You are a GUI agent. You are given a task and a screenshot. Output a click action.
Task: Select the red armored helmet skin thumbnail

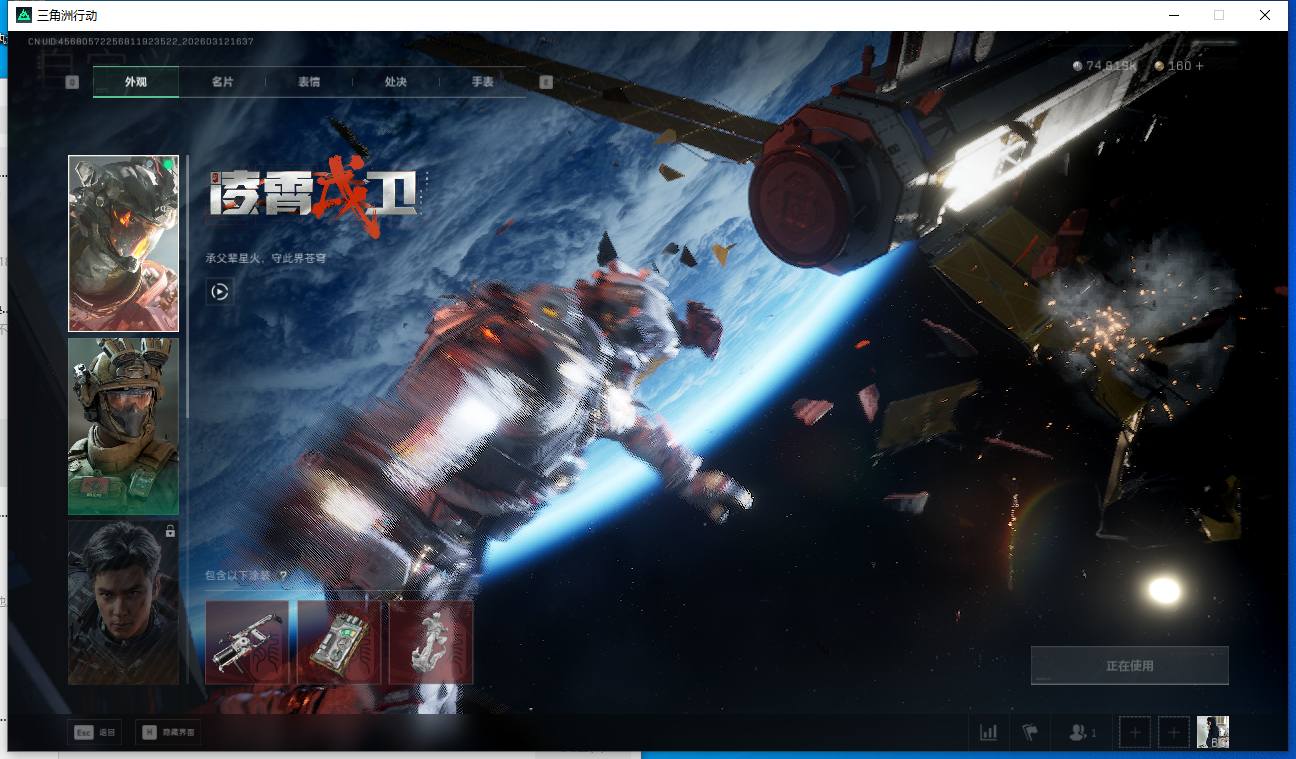(123, 243)
